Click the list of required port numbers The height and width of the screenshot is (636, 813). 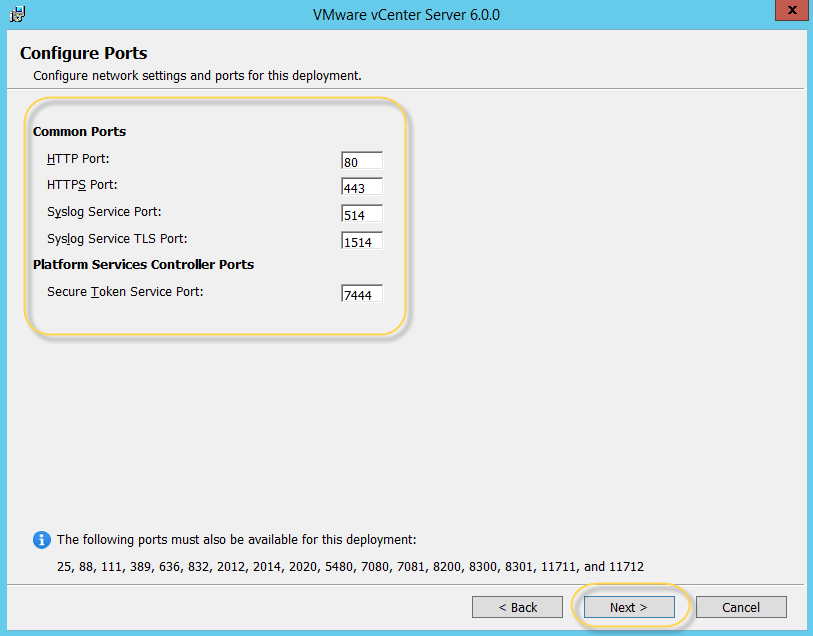tap(350, 567)
